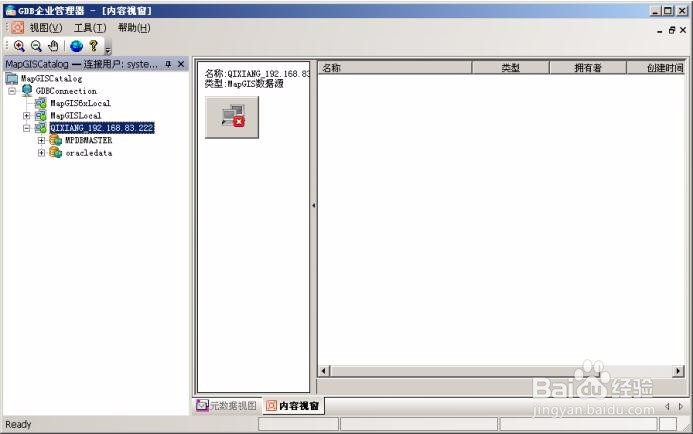
Task: Open the 视图(V) menu
Action: pyautogui.click(x=46, y=28)
